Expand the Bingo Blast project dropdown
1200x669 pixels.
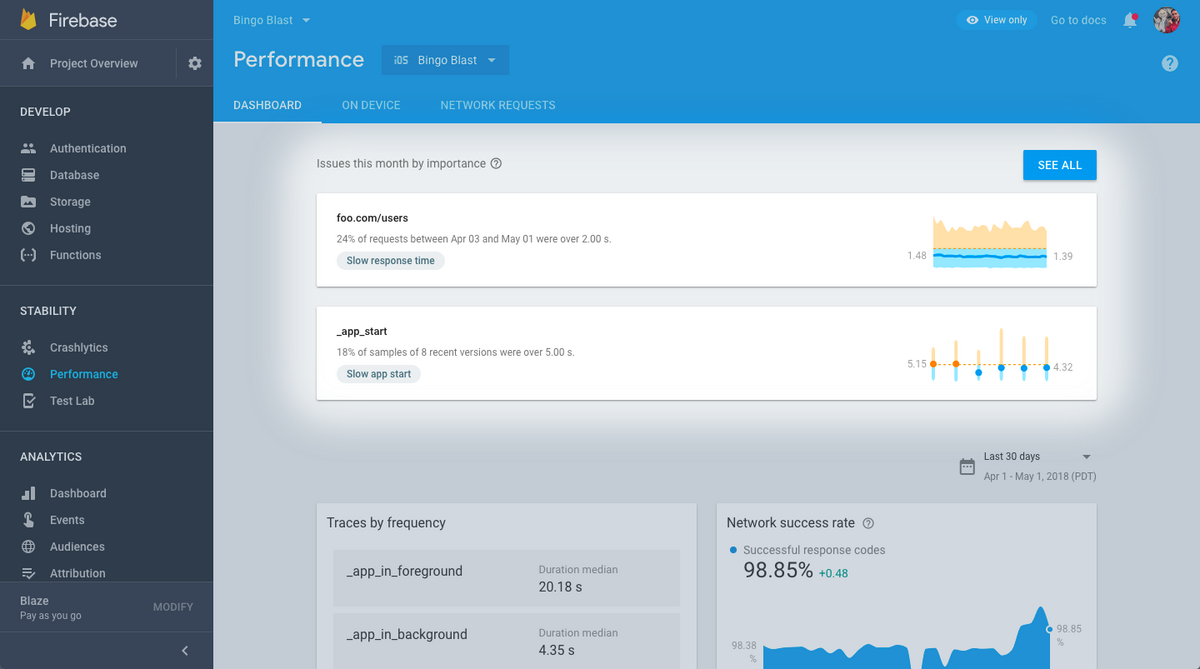(272, 20)
